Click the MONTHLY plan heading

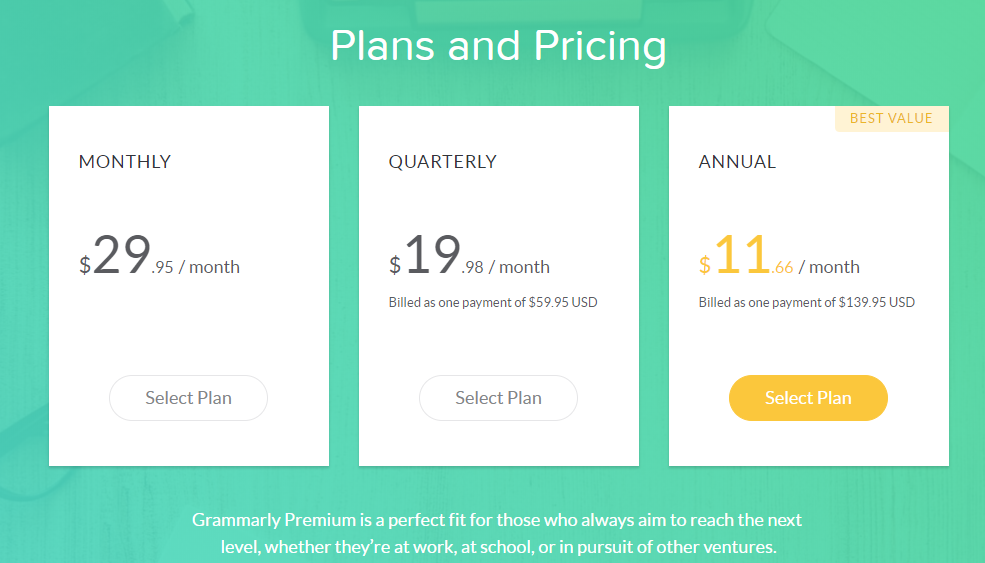point(125,161)
